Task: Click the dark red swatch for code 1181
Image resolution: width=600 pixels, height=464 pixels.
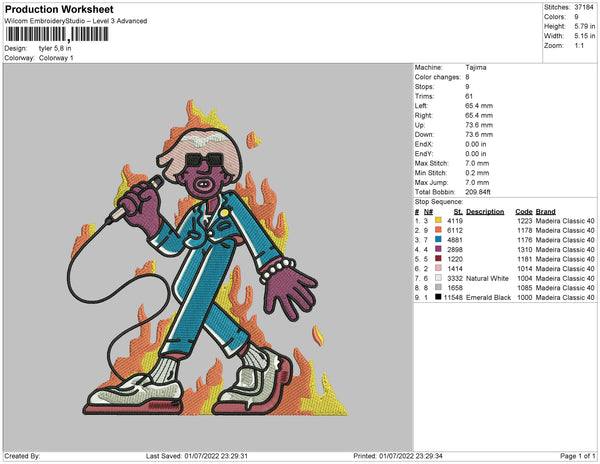Action: [x=439, y=259]
